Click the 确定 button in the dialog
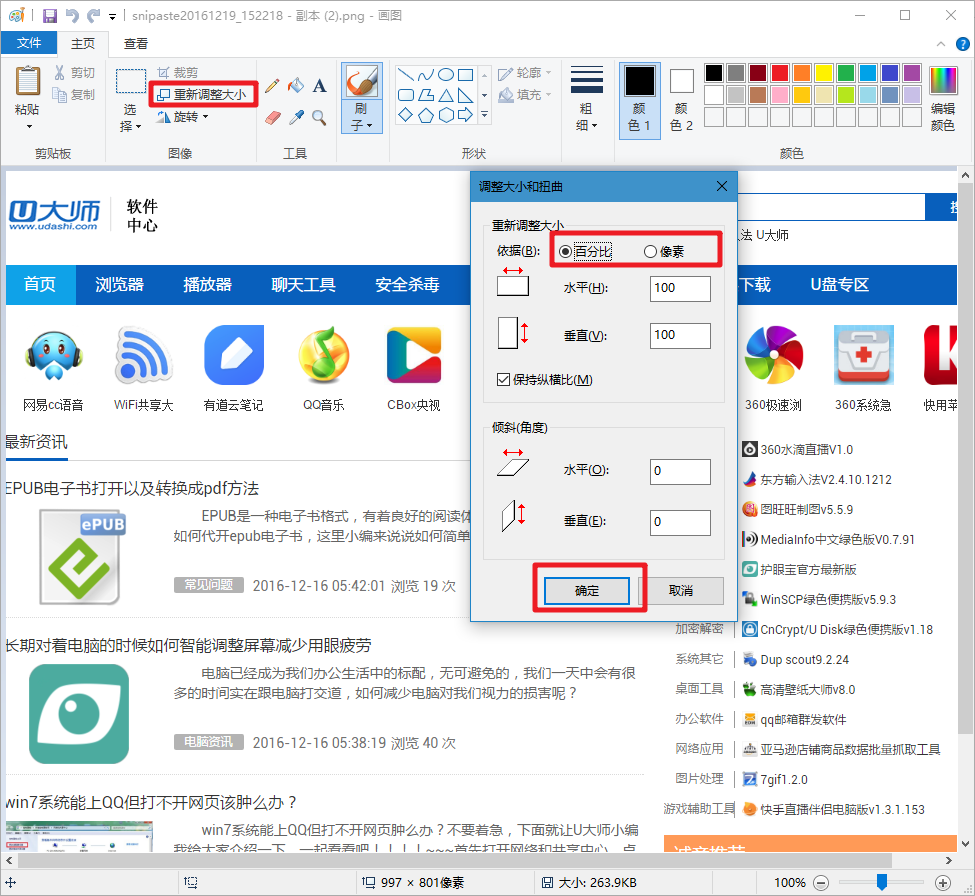The image size is (975, 896). 587,591
